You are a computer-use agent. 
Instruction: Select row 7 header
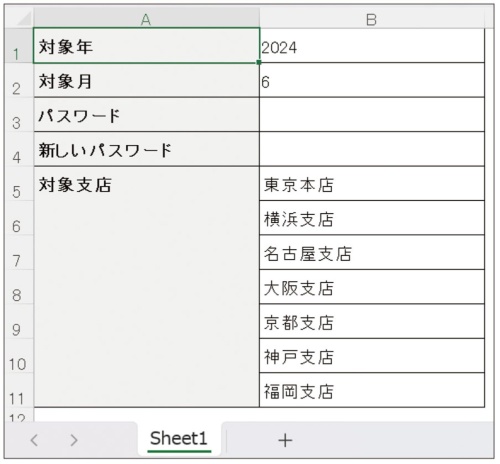[x=19, y=253]
